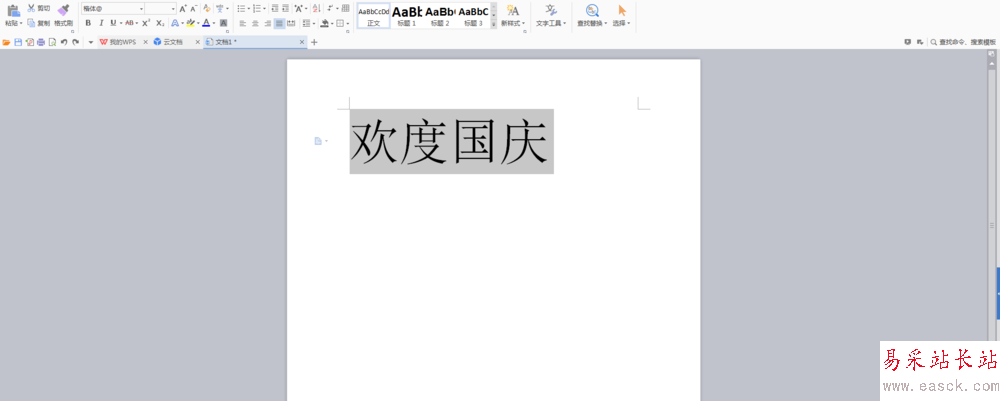The height and width of the screenshot is (401, 1000).
Task: Toggle Italic formatting
Action: (100, 22)
